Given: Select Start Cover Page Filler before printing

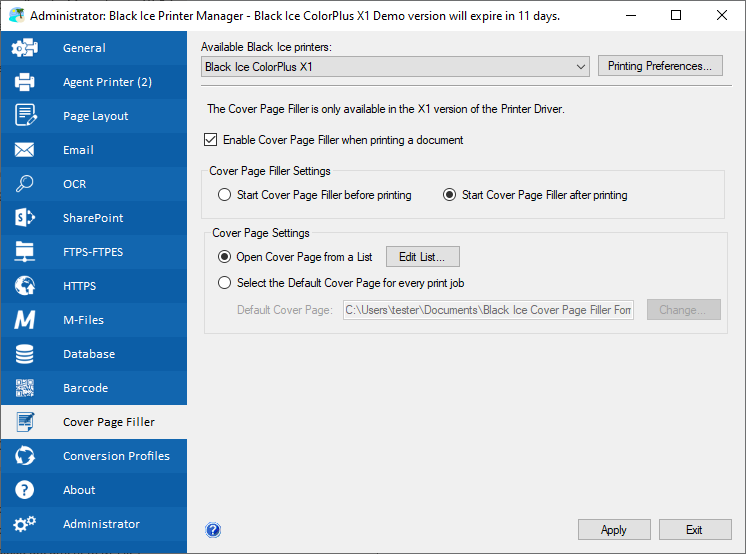Looking at the screenshot, I should pyautogui.click(x=224, y=195).
